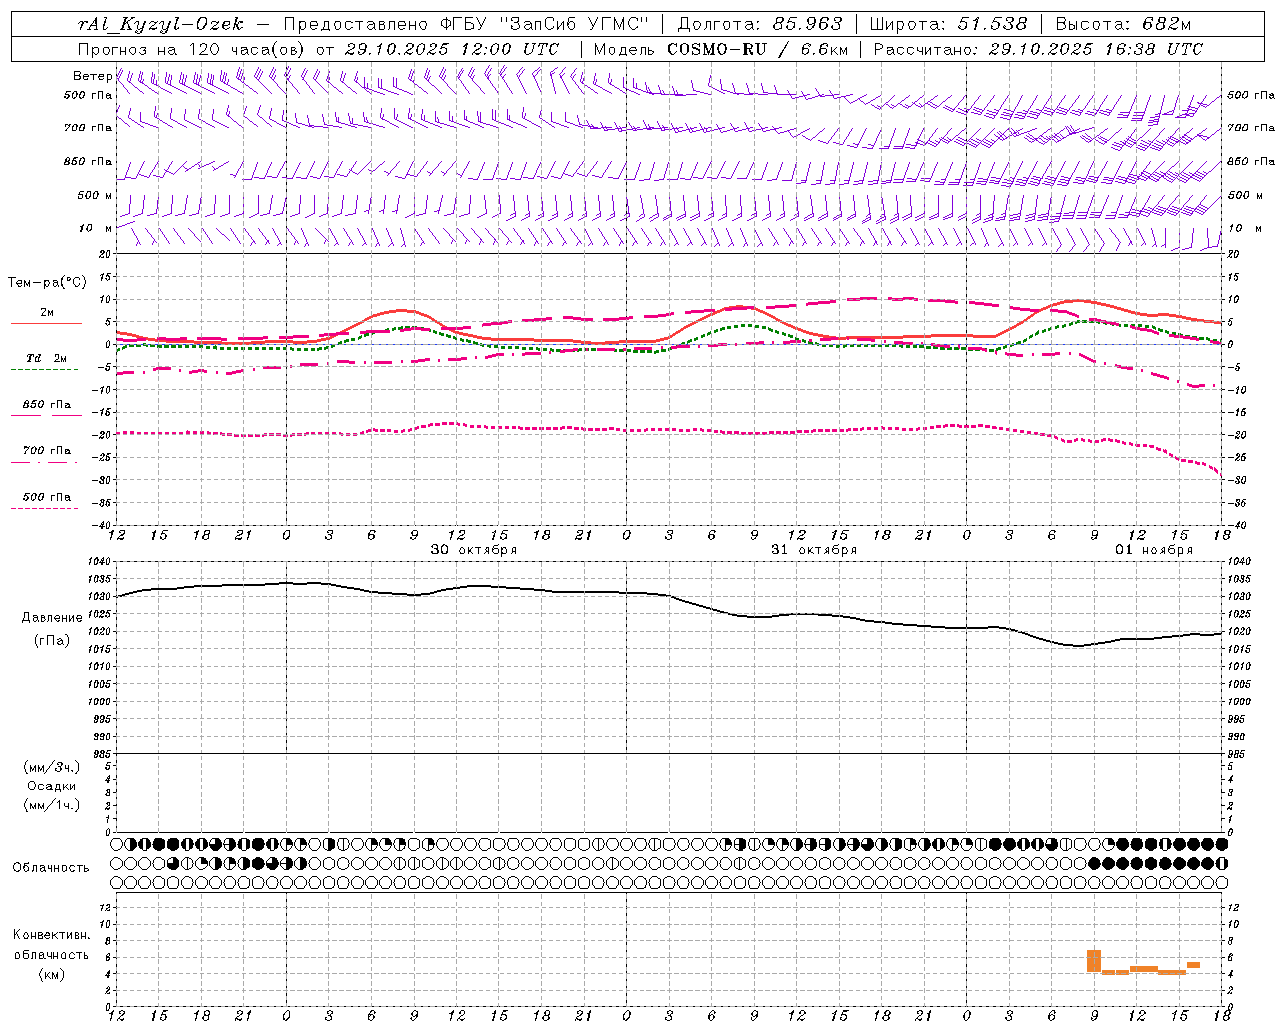
Task: Click the '(гПа)' unit under Давление
Action: [x=52, y=641]
